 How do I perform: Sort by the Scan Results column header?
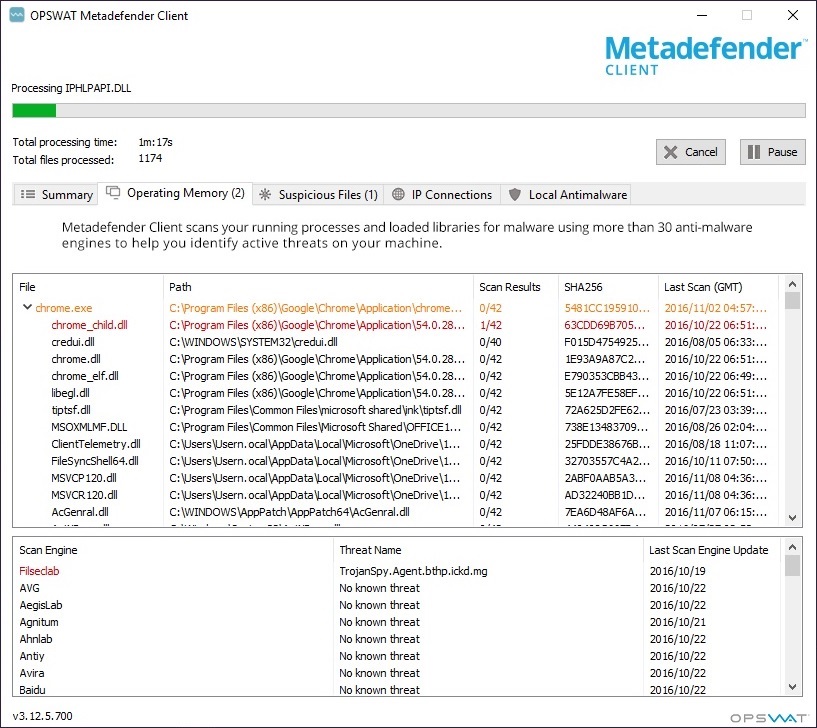[515, 287]
